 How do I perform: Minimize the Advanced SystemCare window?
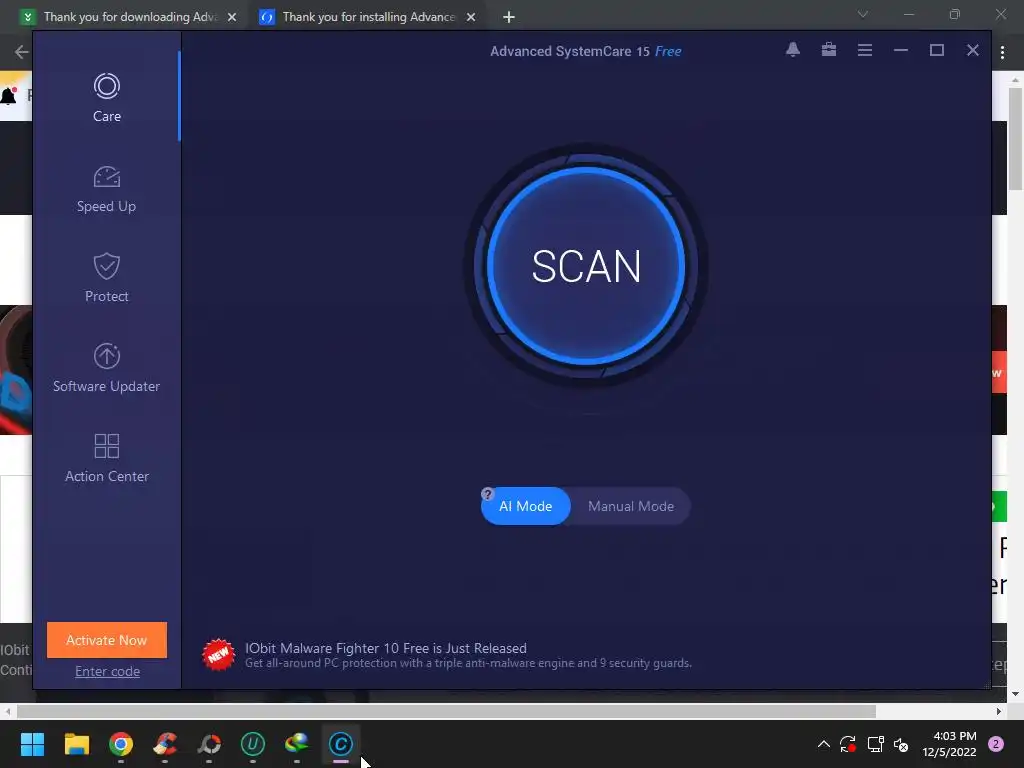(x=901, y=50)
